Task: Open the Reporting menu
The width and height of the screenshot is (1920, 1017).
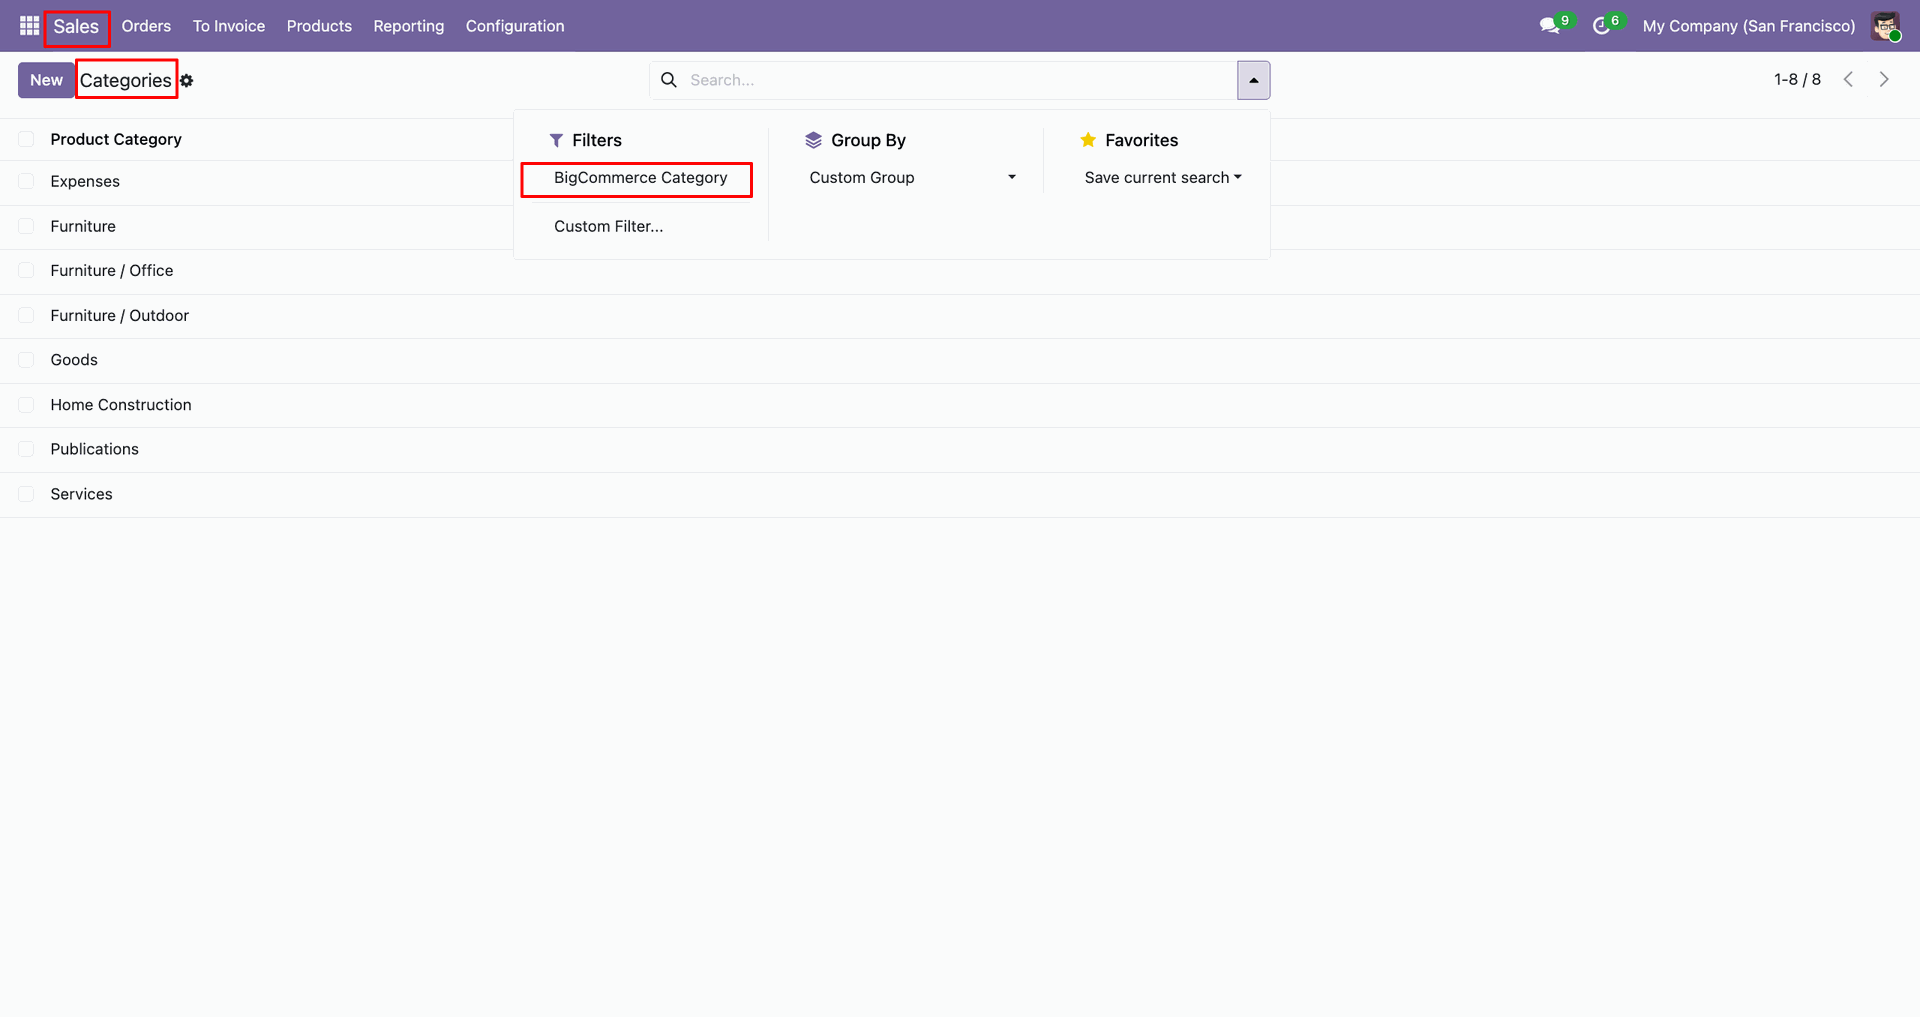Action: [409, 26]
